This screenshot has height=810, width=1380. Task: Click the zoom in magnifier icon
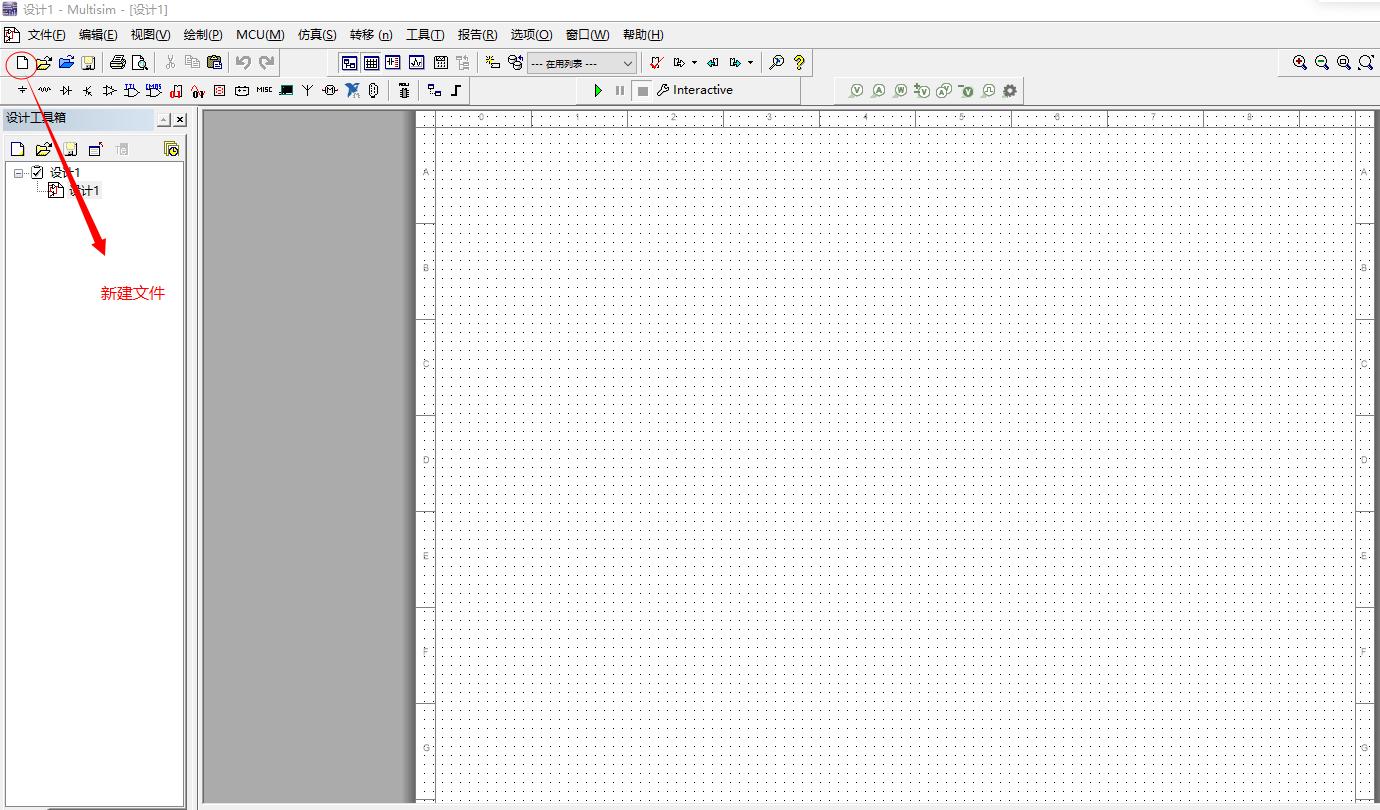(1300, 63)
